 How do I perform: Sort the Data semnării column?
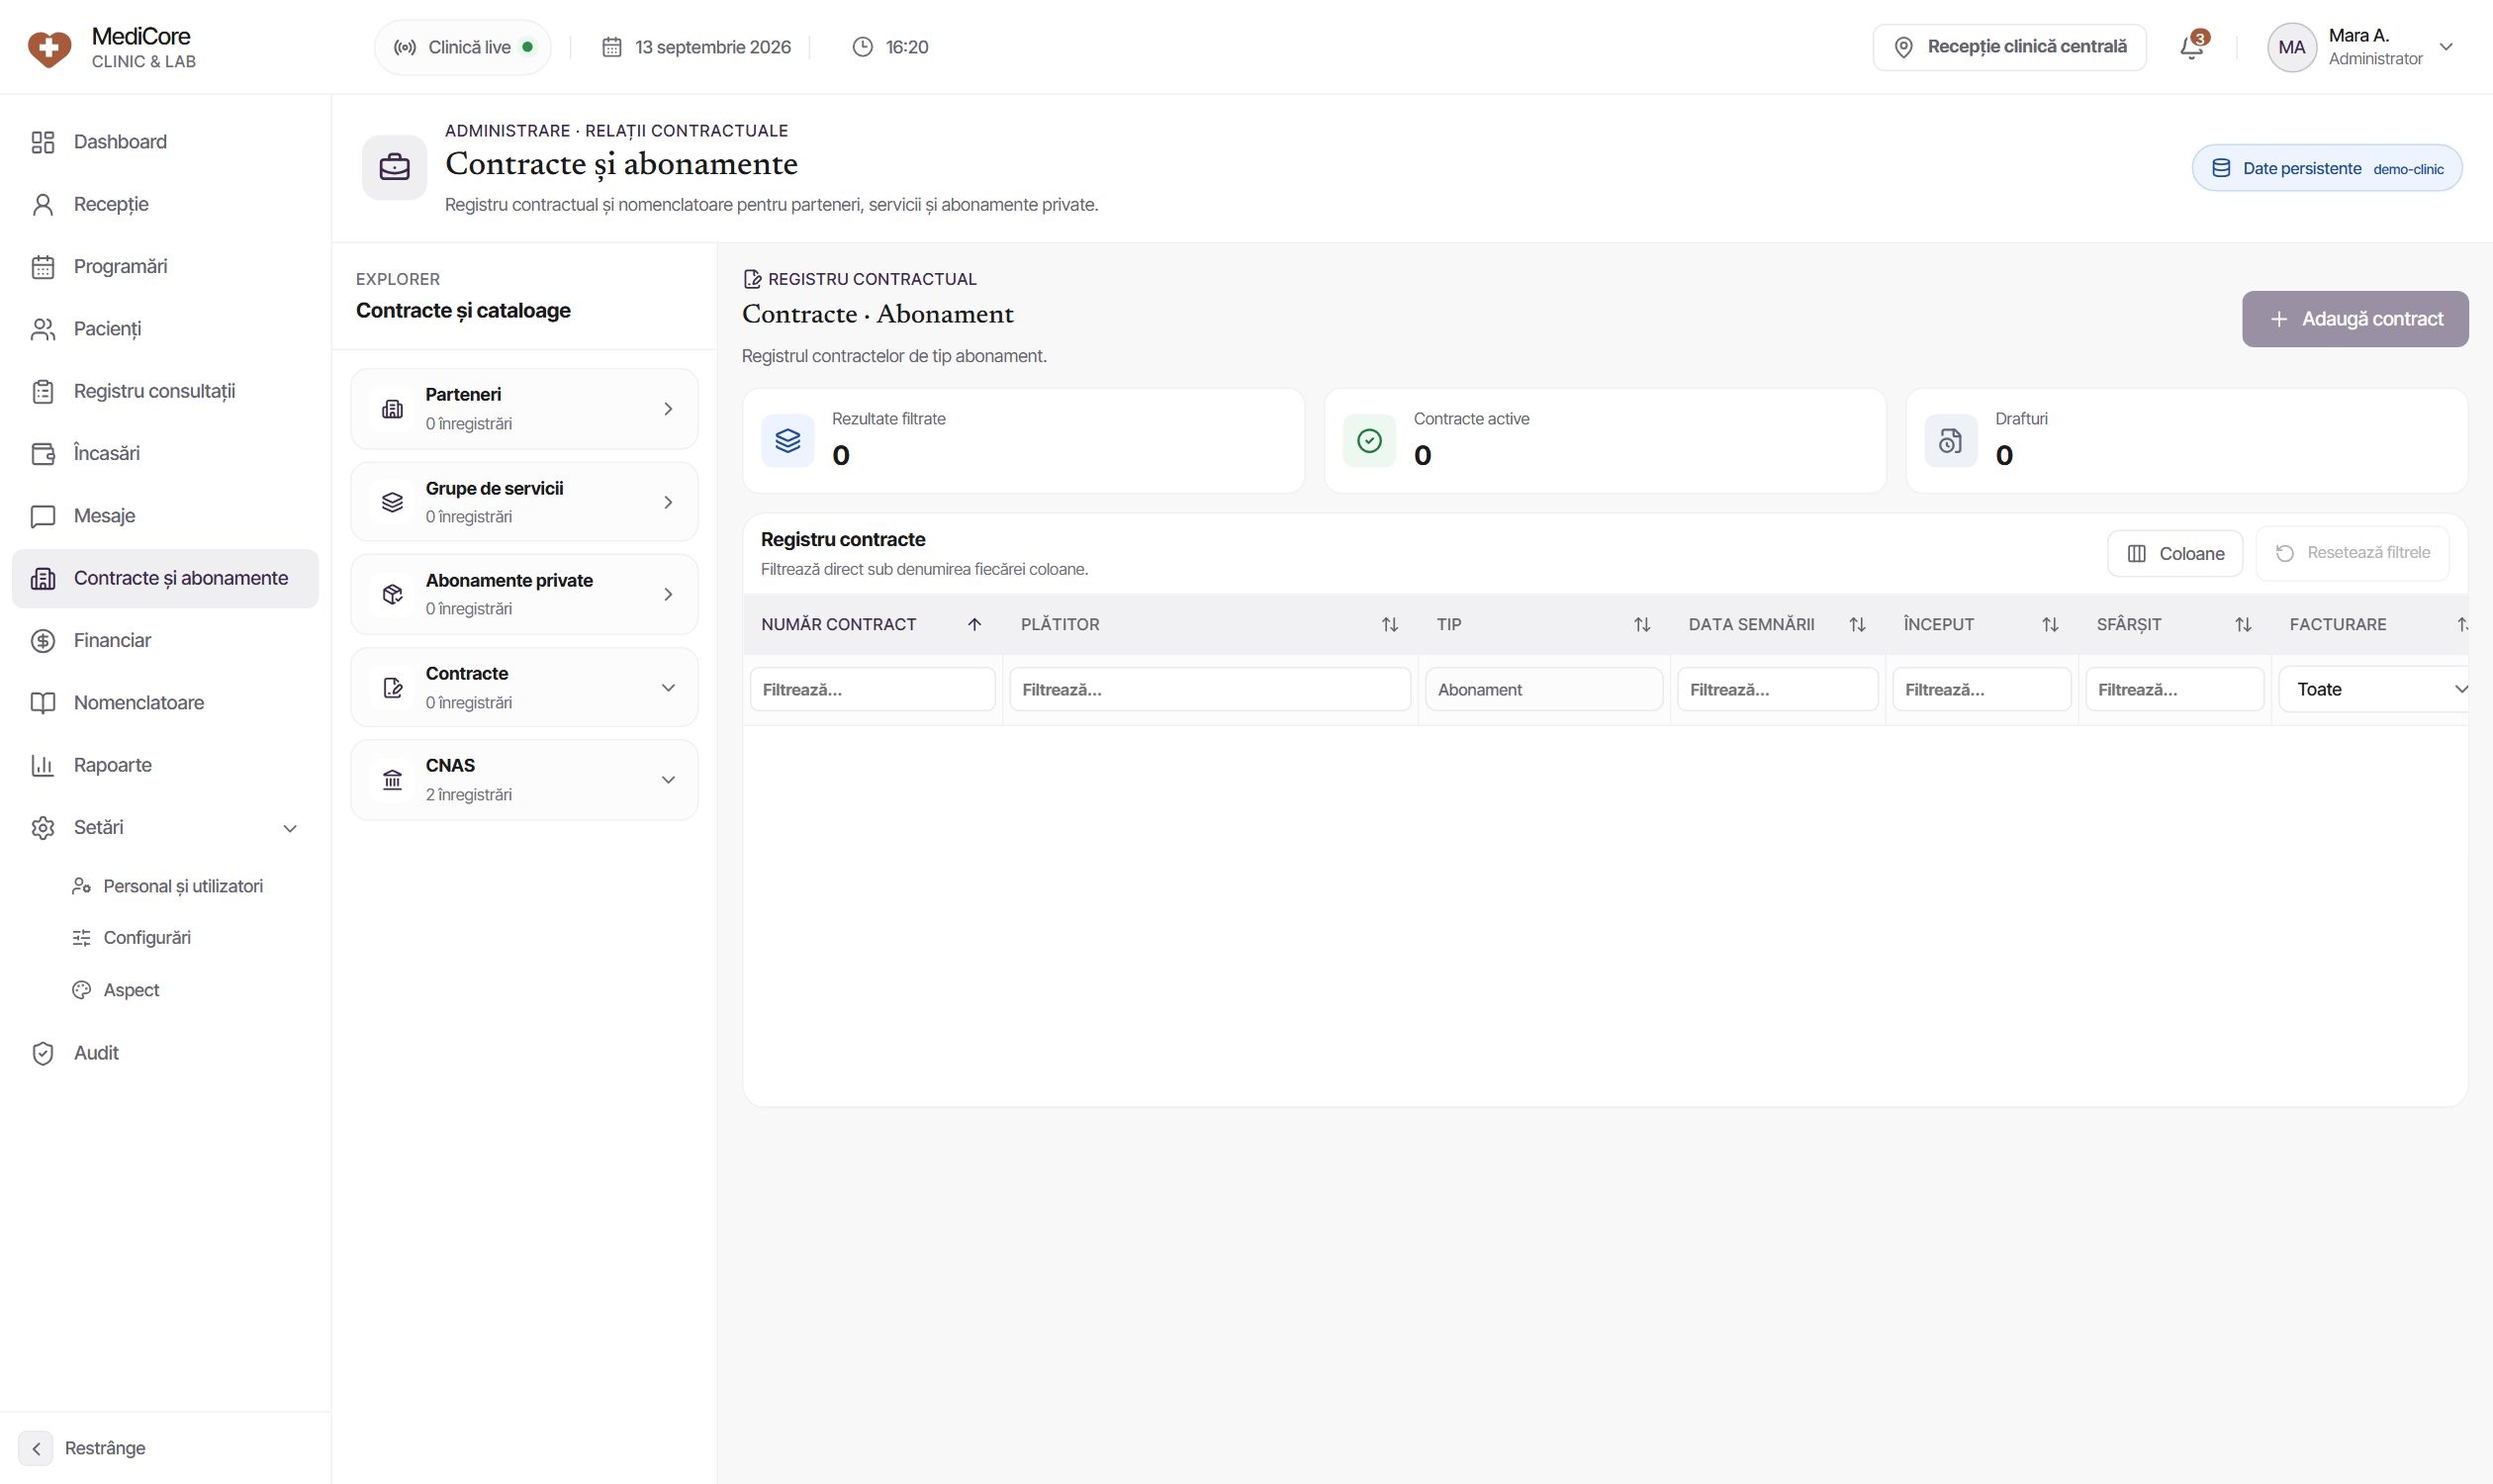pyautogui.click(x=1856, y=624)
